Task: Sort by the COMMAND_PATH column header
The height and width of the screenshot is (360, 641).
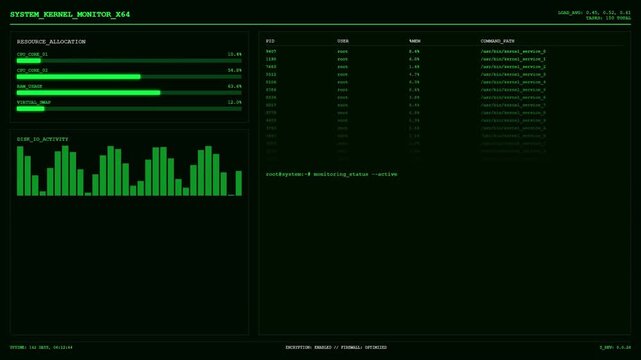Action: pos(498,41)
